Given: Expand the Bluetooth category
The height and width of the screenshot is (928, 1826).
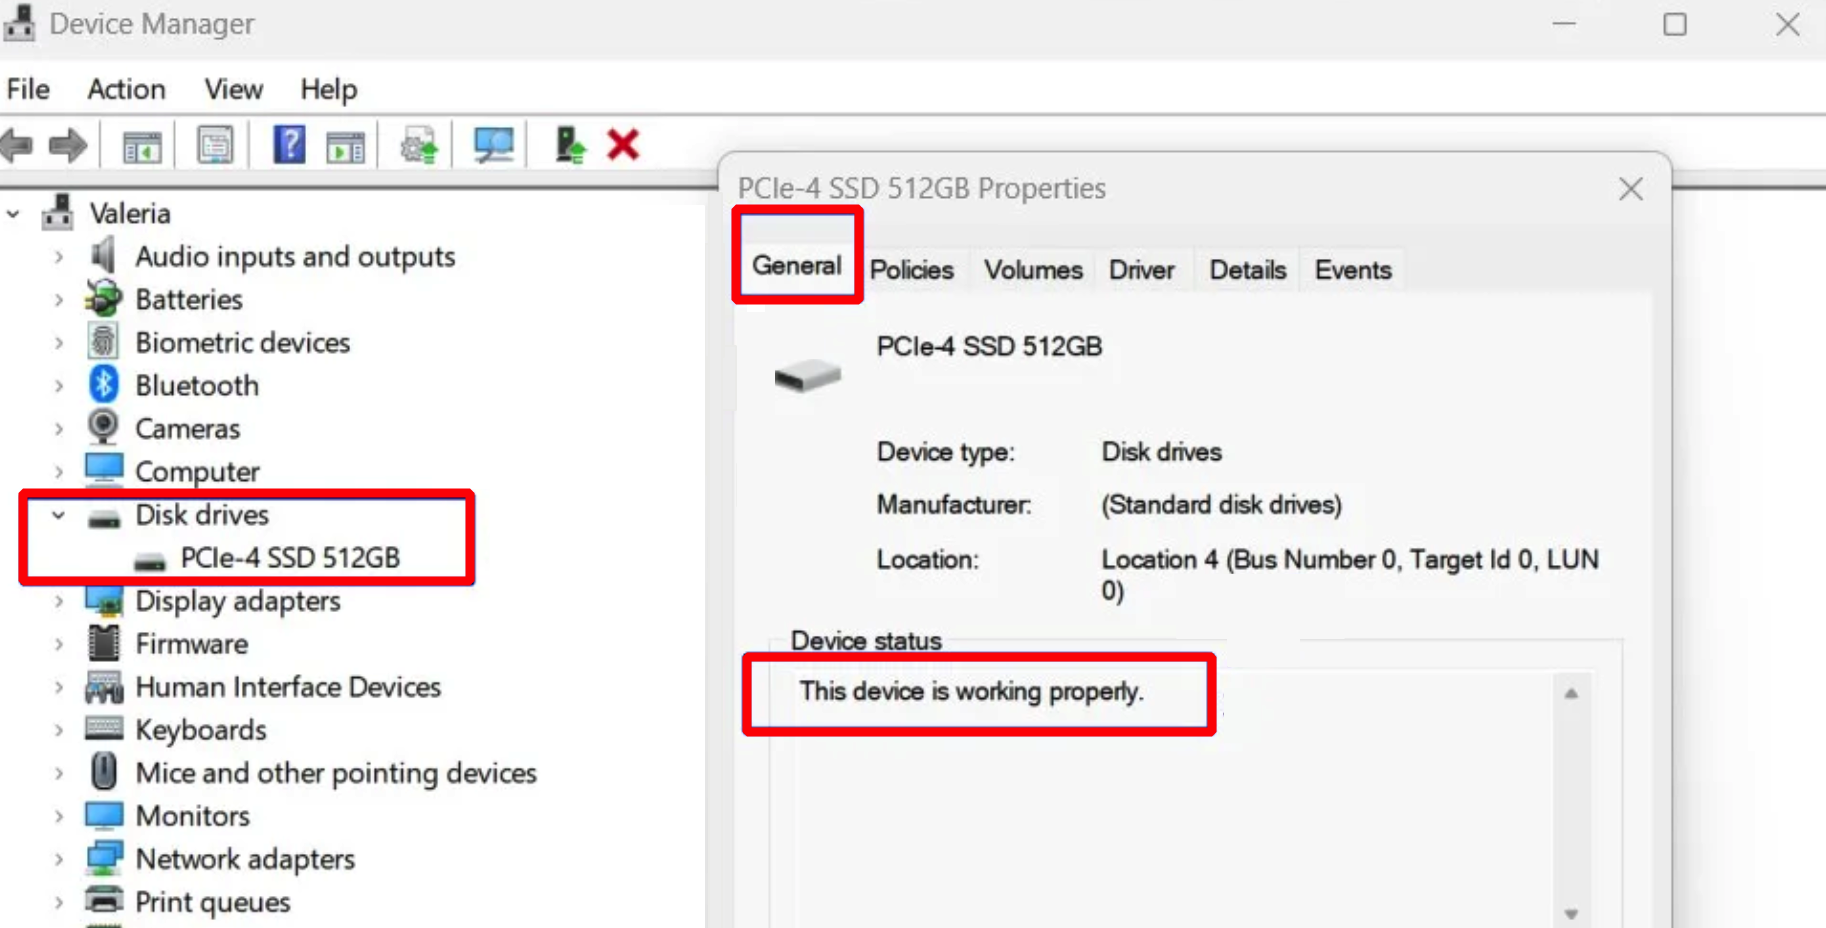Looking at the screenshot, I should click(x=59, y=386).
